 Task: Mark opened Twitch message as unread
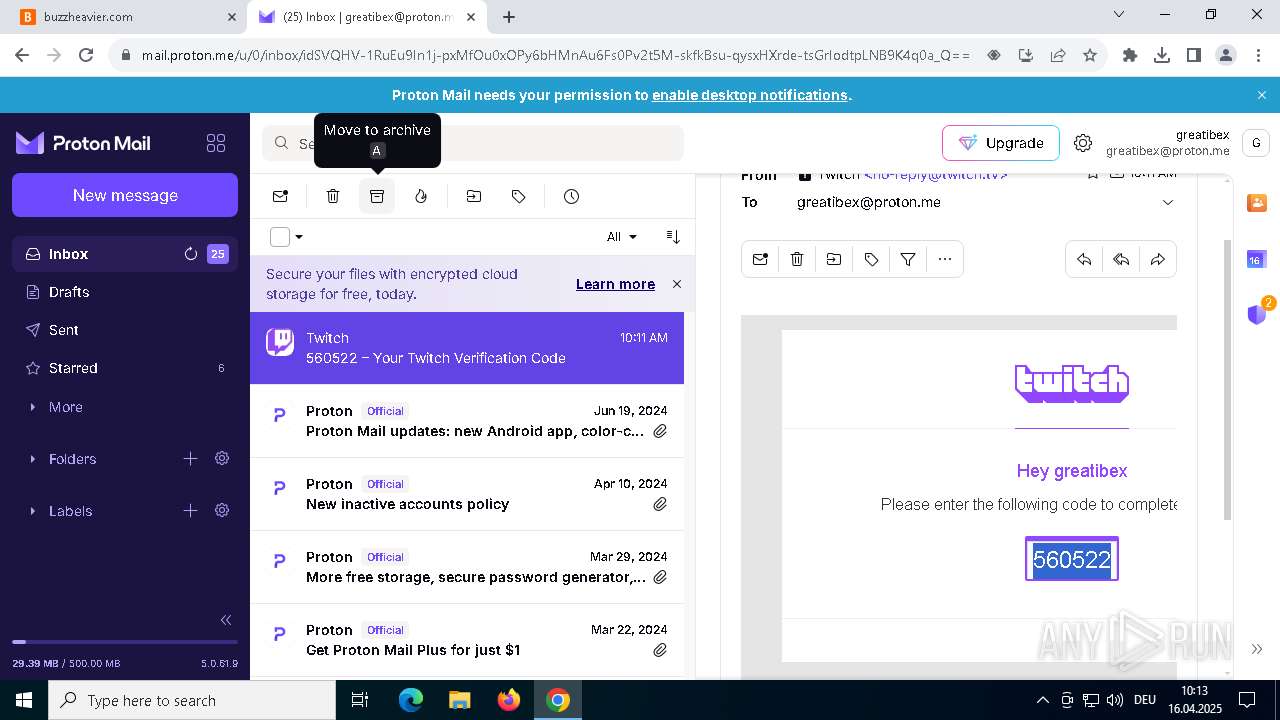click(x=760, y=259)
